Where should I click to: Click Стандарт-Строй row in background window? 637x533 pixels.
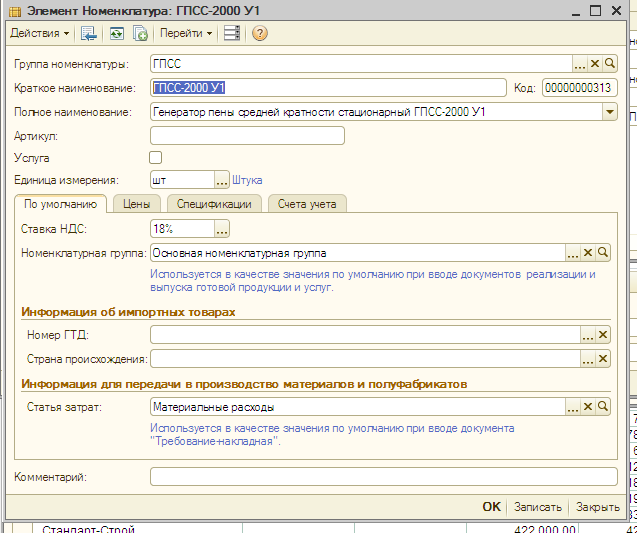88,529
